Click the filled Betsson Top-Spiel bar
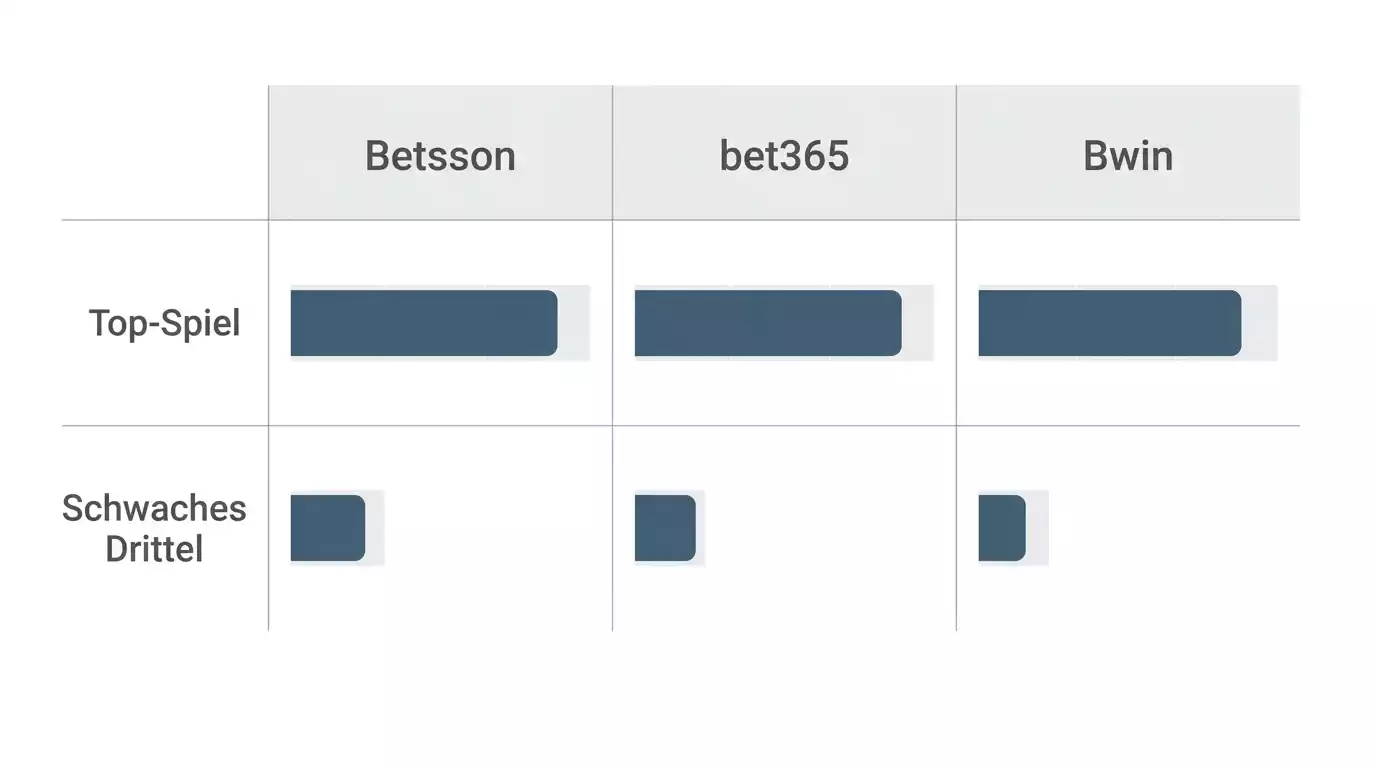The image size is (1376, 768). point(424,323)
